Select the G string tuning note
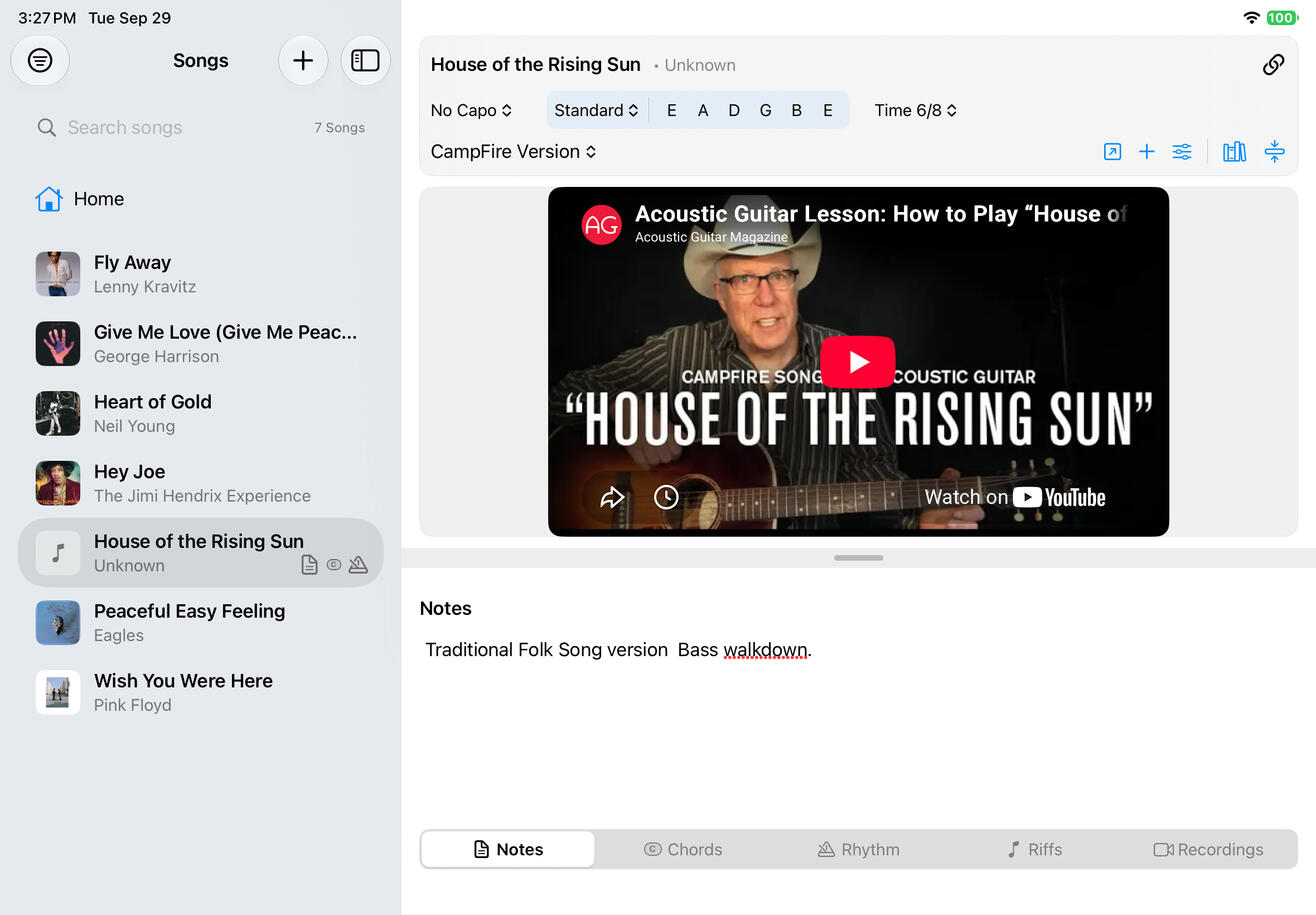Screen dimensions: 1316x915 pyautogui.click(x=765, y=110)
